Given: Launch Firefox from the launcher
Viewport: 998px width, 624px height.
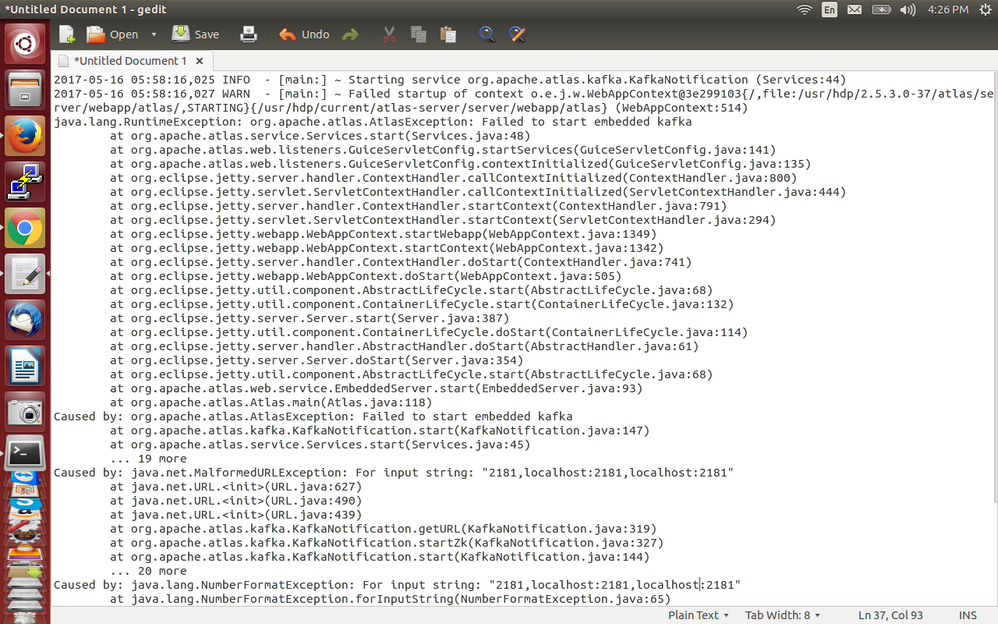Looking at the screenshot, I should pyautogui.click(x=25, y=136).
